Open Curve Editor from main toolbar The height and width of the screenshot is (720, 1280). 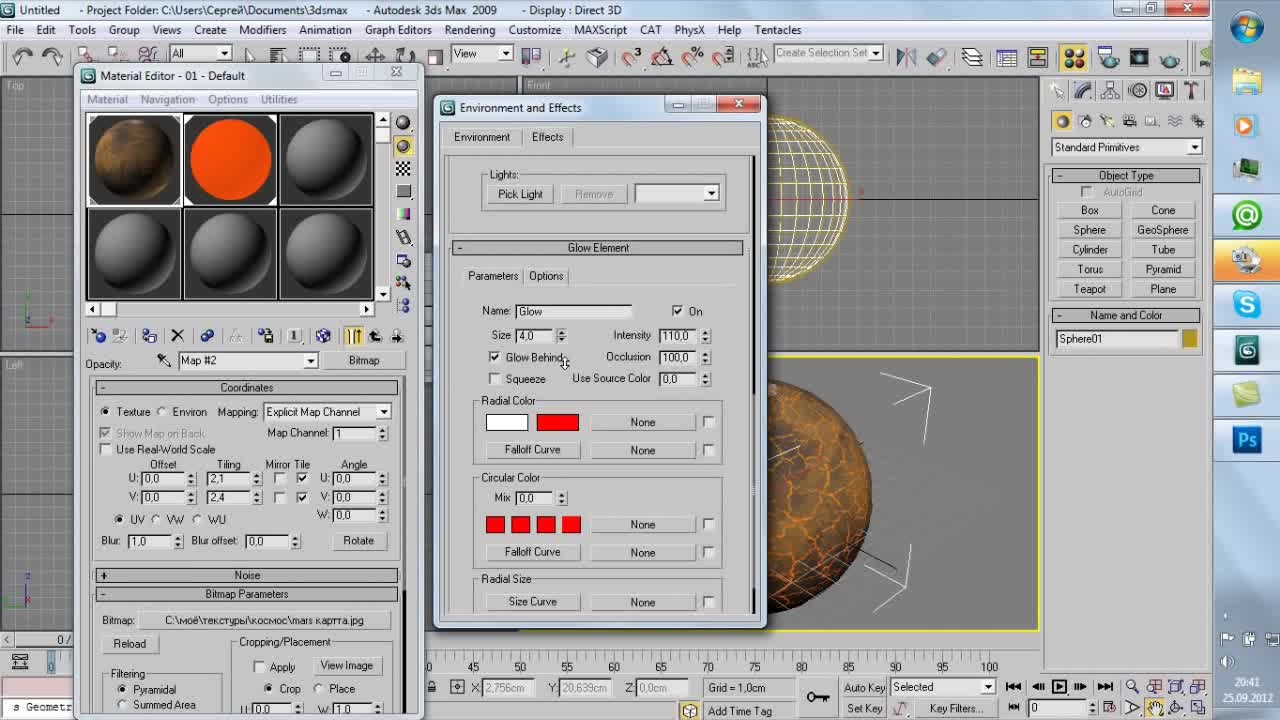pyautogui.click(x=1007, y=57)
